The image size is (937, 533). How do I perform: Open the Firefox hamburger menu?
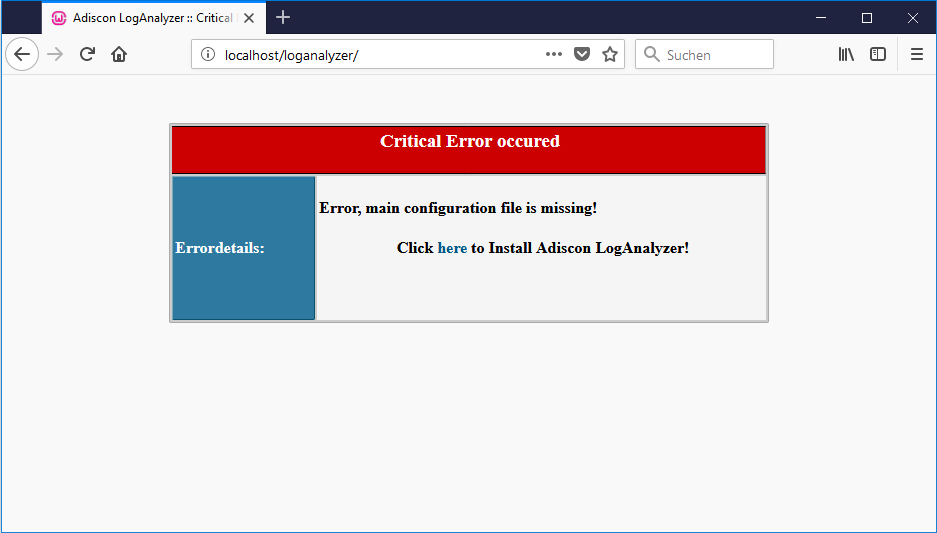tap(917, 54)
